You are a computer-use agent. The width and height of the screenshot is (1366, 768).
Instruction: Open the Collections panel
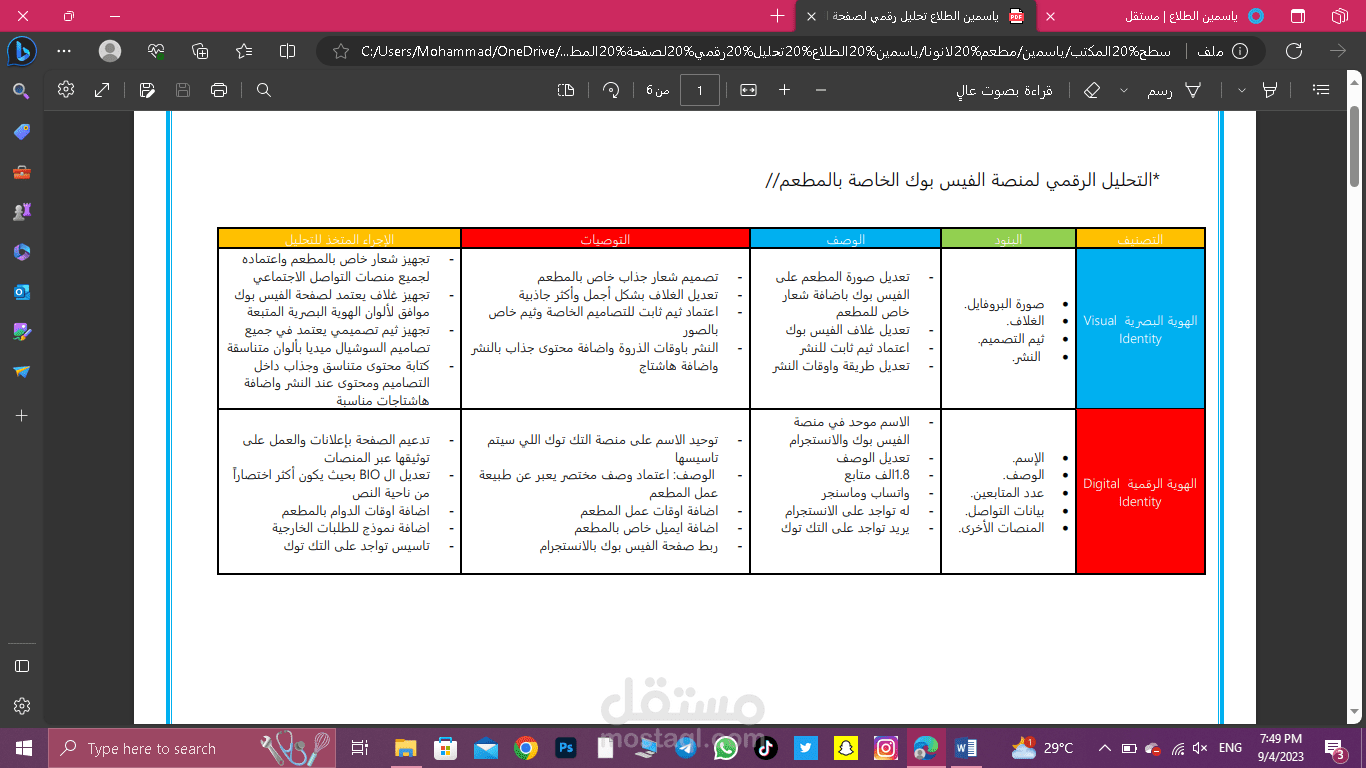pos(200,50)
